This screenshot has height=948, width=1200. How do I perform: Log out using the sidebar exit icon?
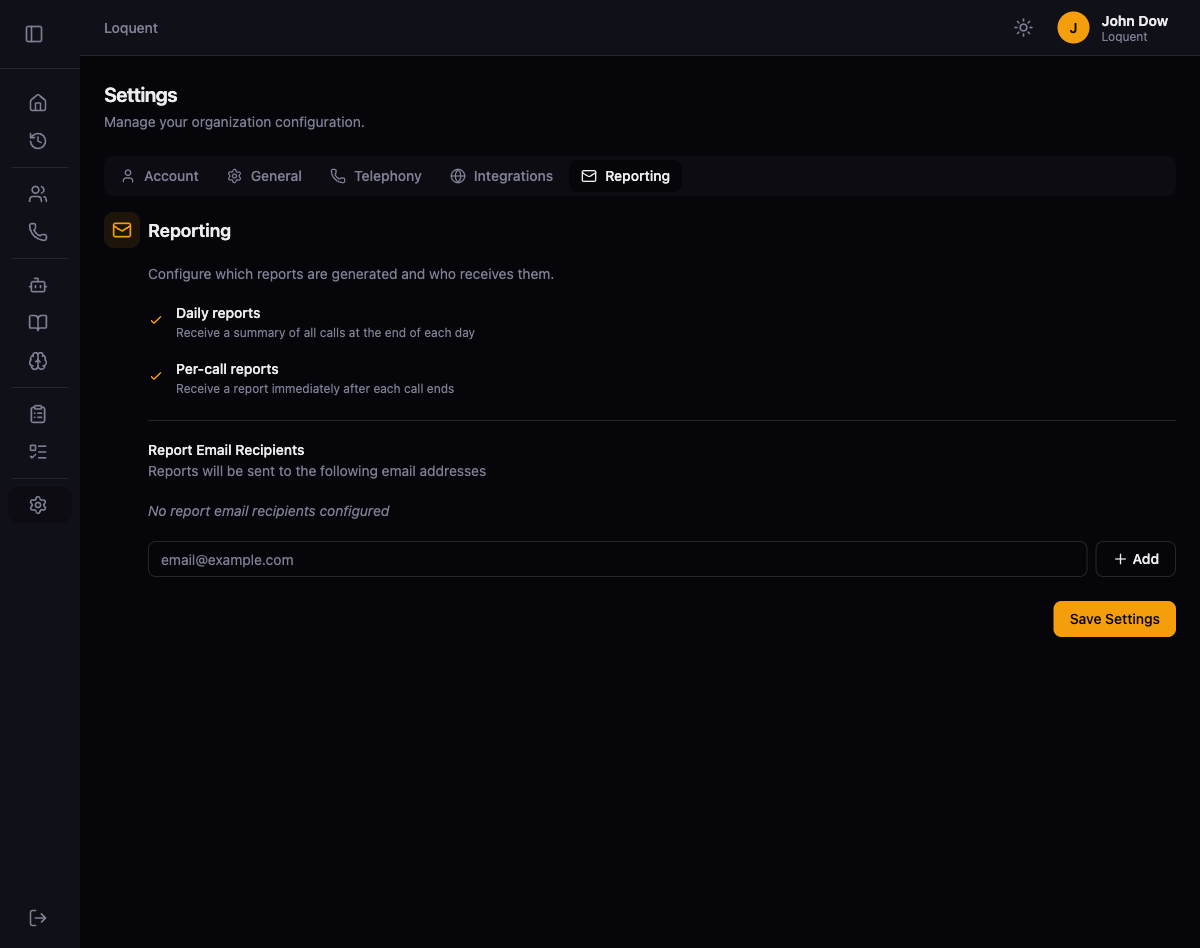(x=38, y=917)
